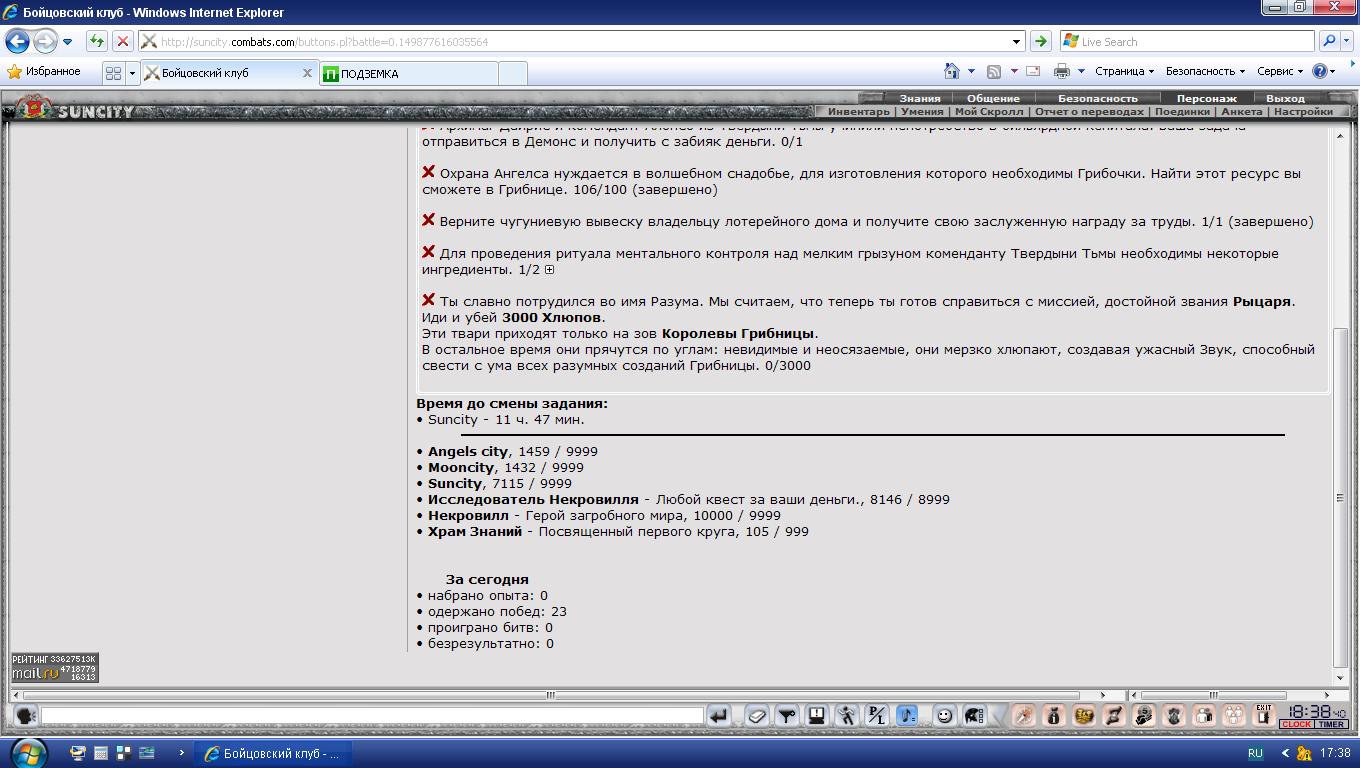Open the Умения submenu link

click(x=921, y=112)
